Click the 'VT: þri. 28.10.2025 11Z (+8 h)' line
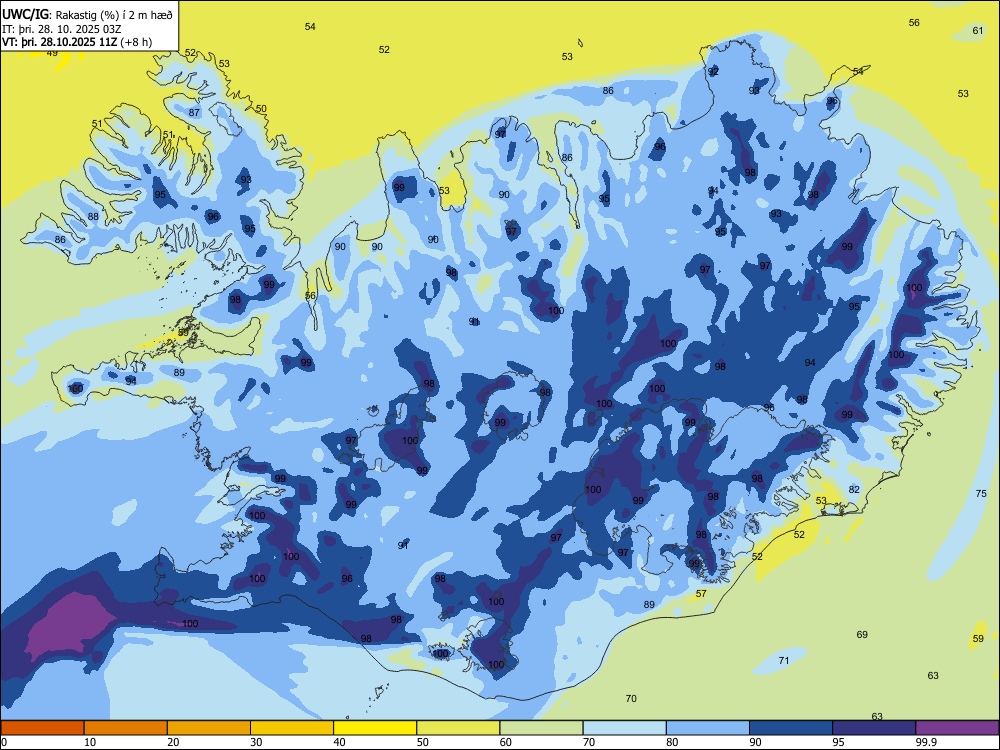 coord(77,42)
